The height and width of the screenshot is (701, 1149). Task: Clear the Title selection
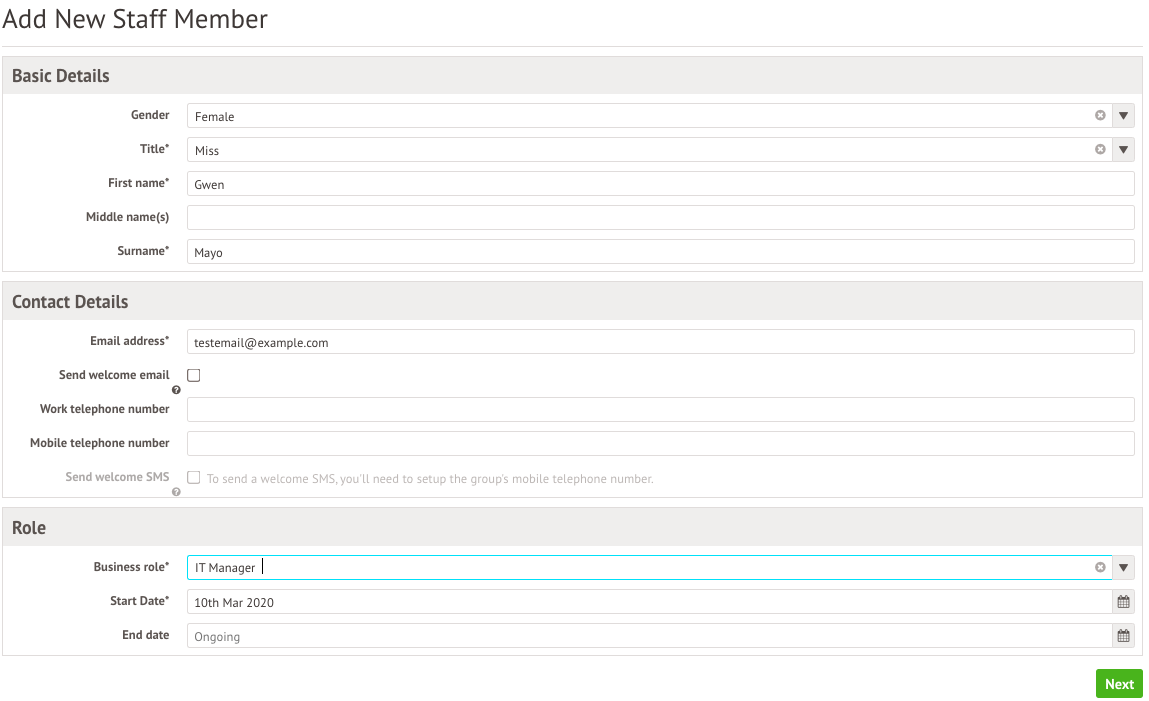pyautogui.click(x=1100, y=149)
